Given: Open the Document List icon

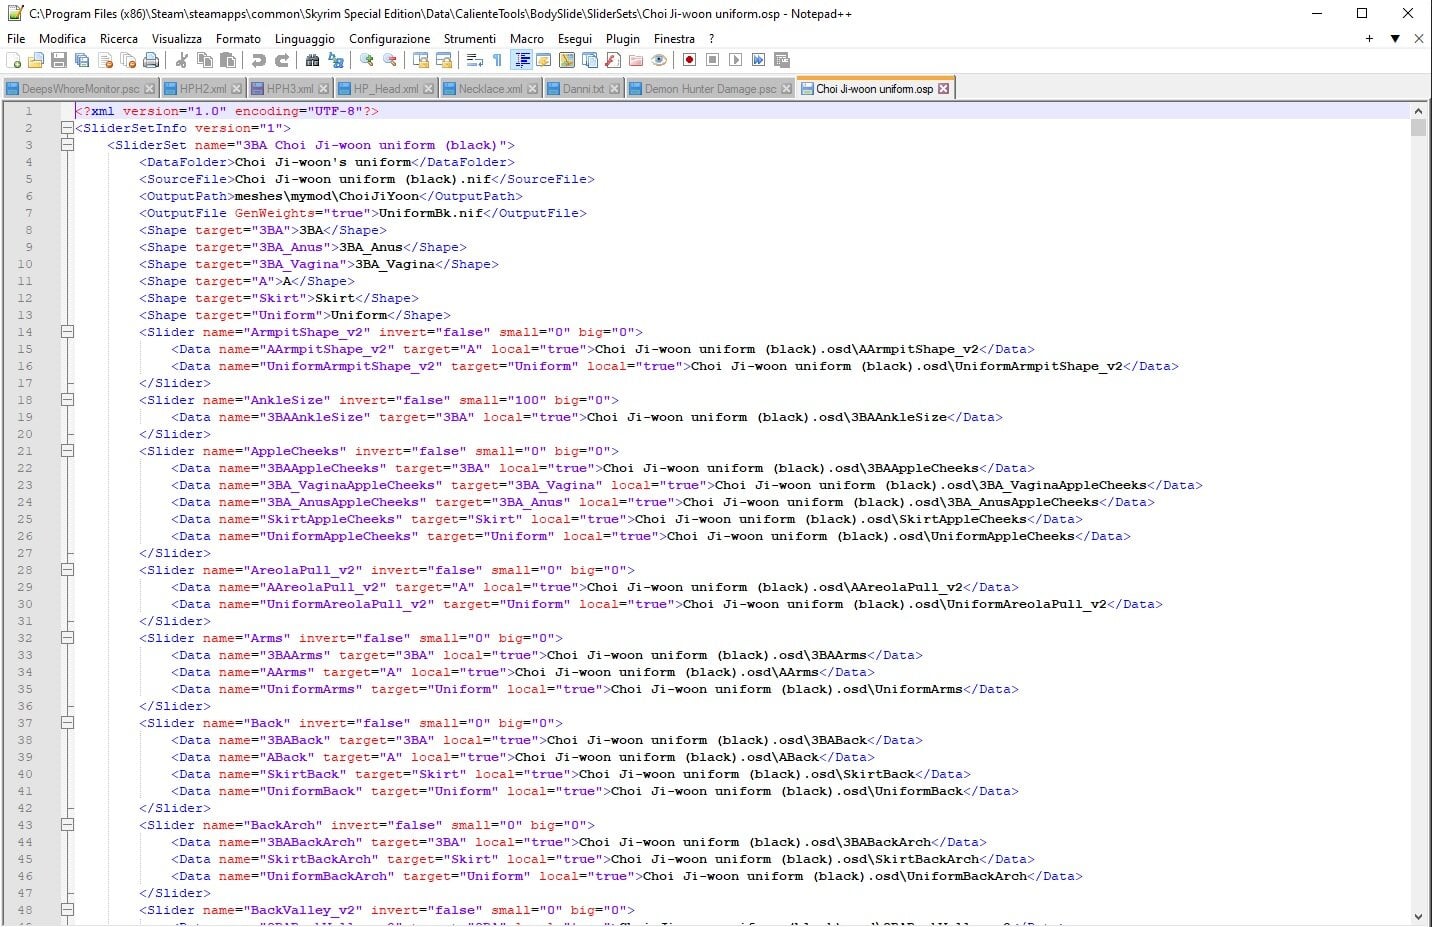Looking at the screenshot, I should (590, 60).
